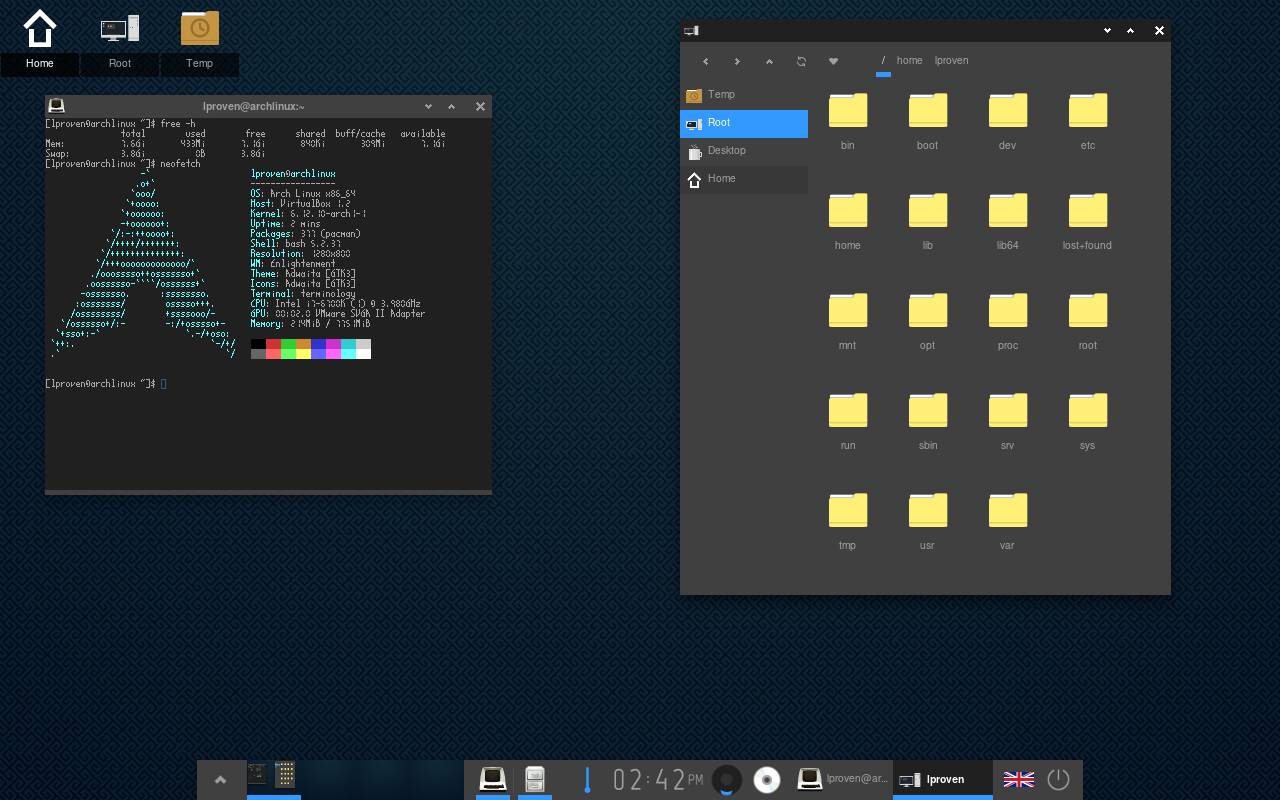This screenshot has height=800, width=1280.
Task: Select the lost+found folder
Action: (1088, 220)
